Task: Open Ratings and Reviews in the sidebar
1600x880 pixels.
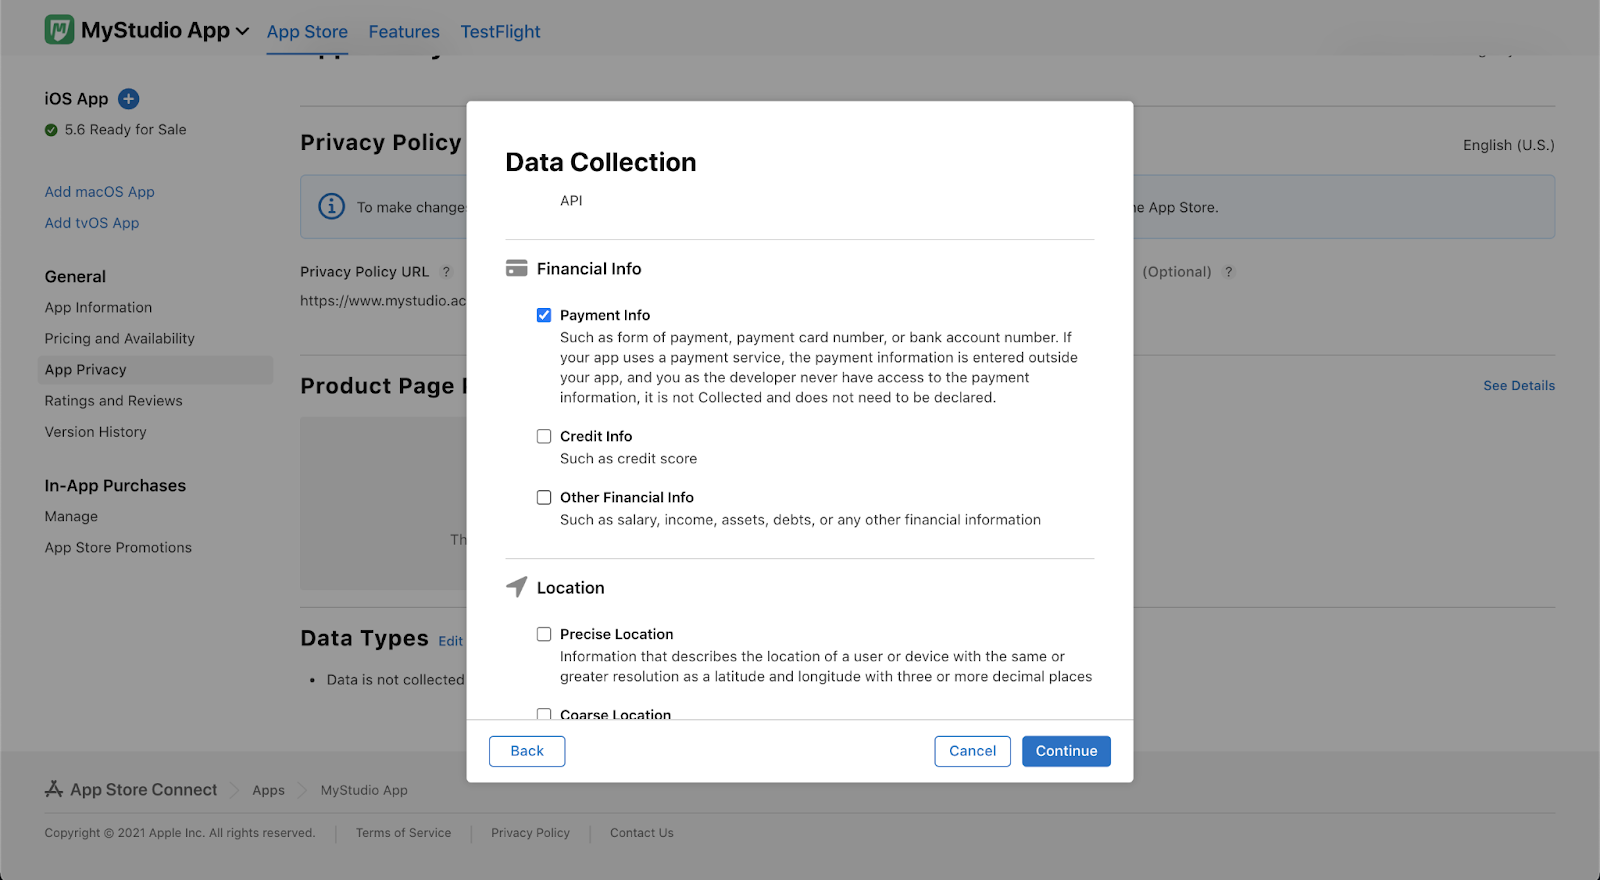Action: tap(113, 401)
